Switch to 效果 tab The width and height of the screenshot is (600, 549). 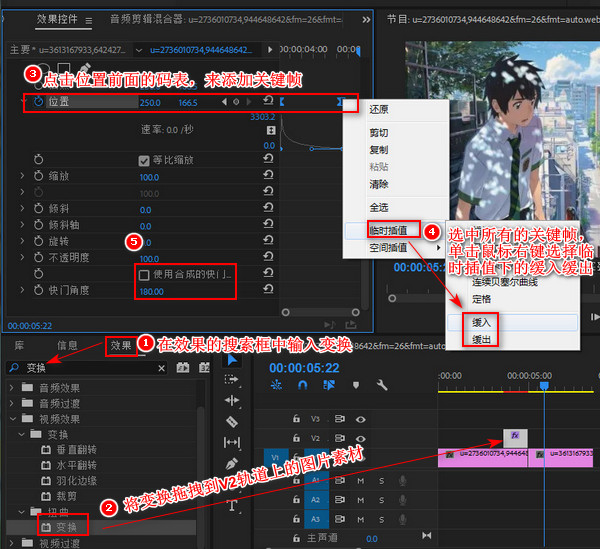121,346
